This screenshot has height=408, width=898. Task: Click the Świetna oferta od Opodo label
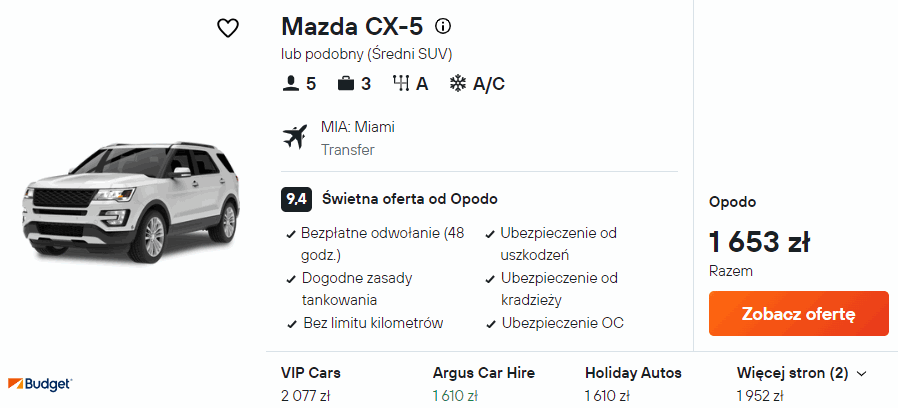[410, 198]
